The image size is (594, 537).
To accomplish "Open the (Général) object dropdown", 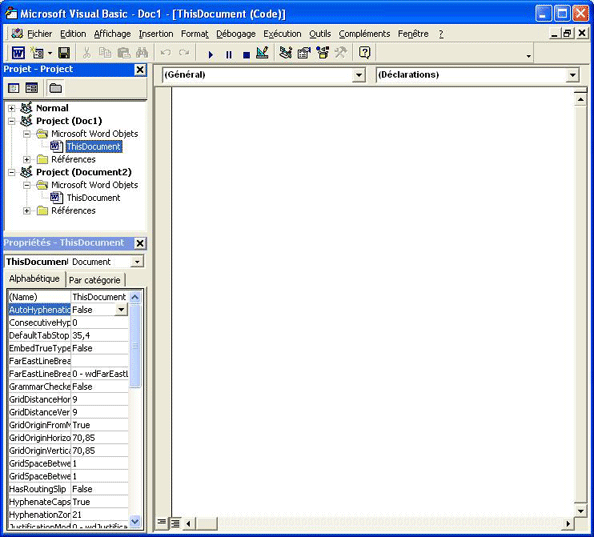I will (358, 75).
